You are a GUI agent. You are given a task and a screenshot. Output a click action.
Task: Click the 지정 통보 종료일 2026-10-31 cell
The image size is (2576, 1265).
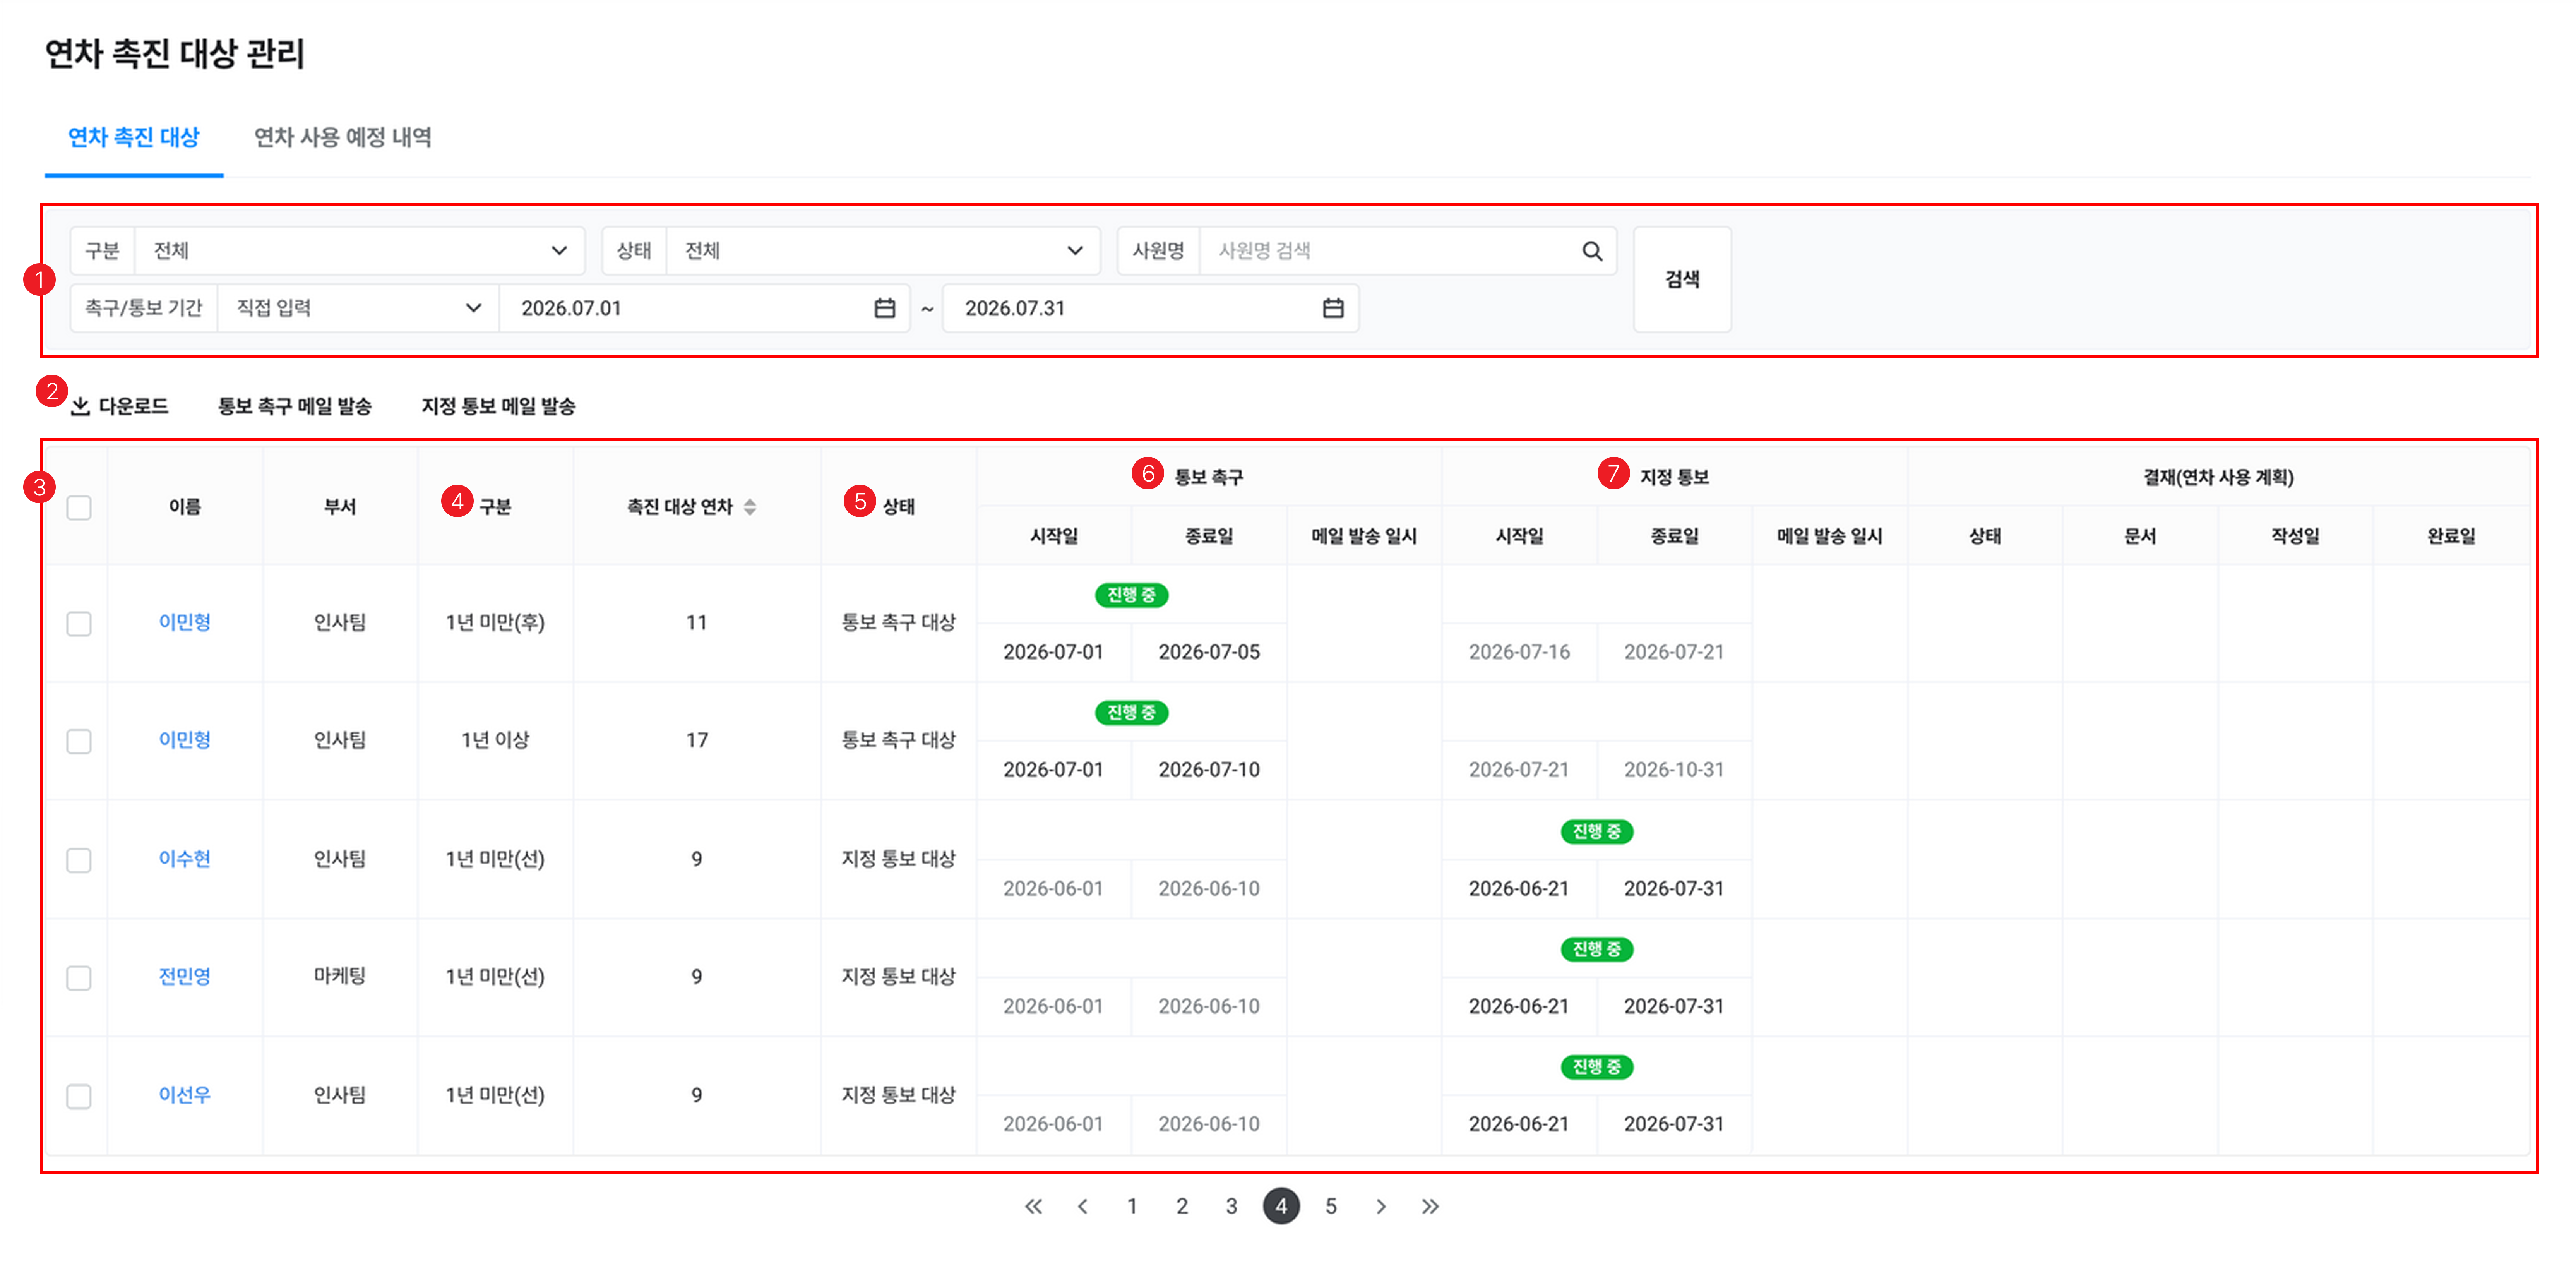[1674, 770]
